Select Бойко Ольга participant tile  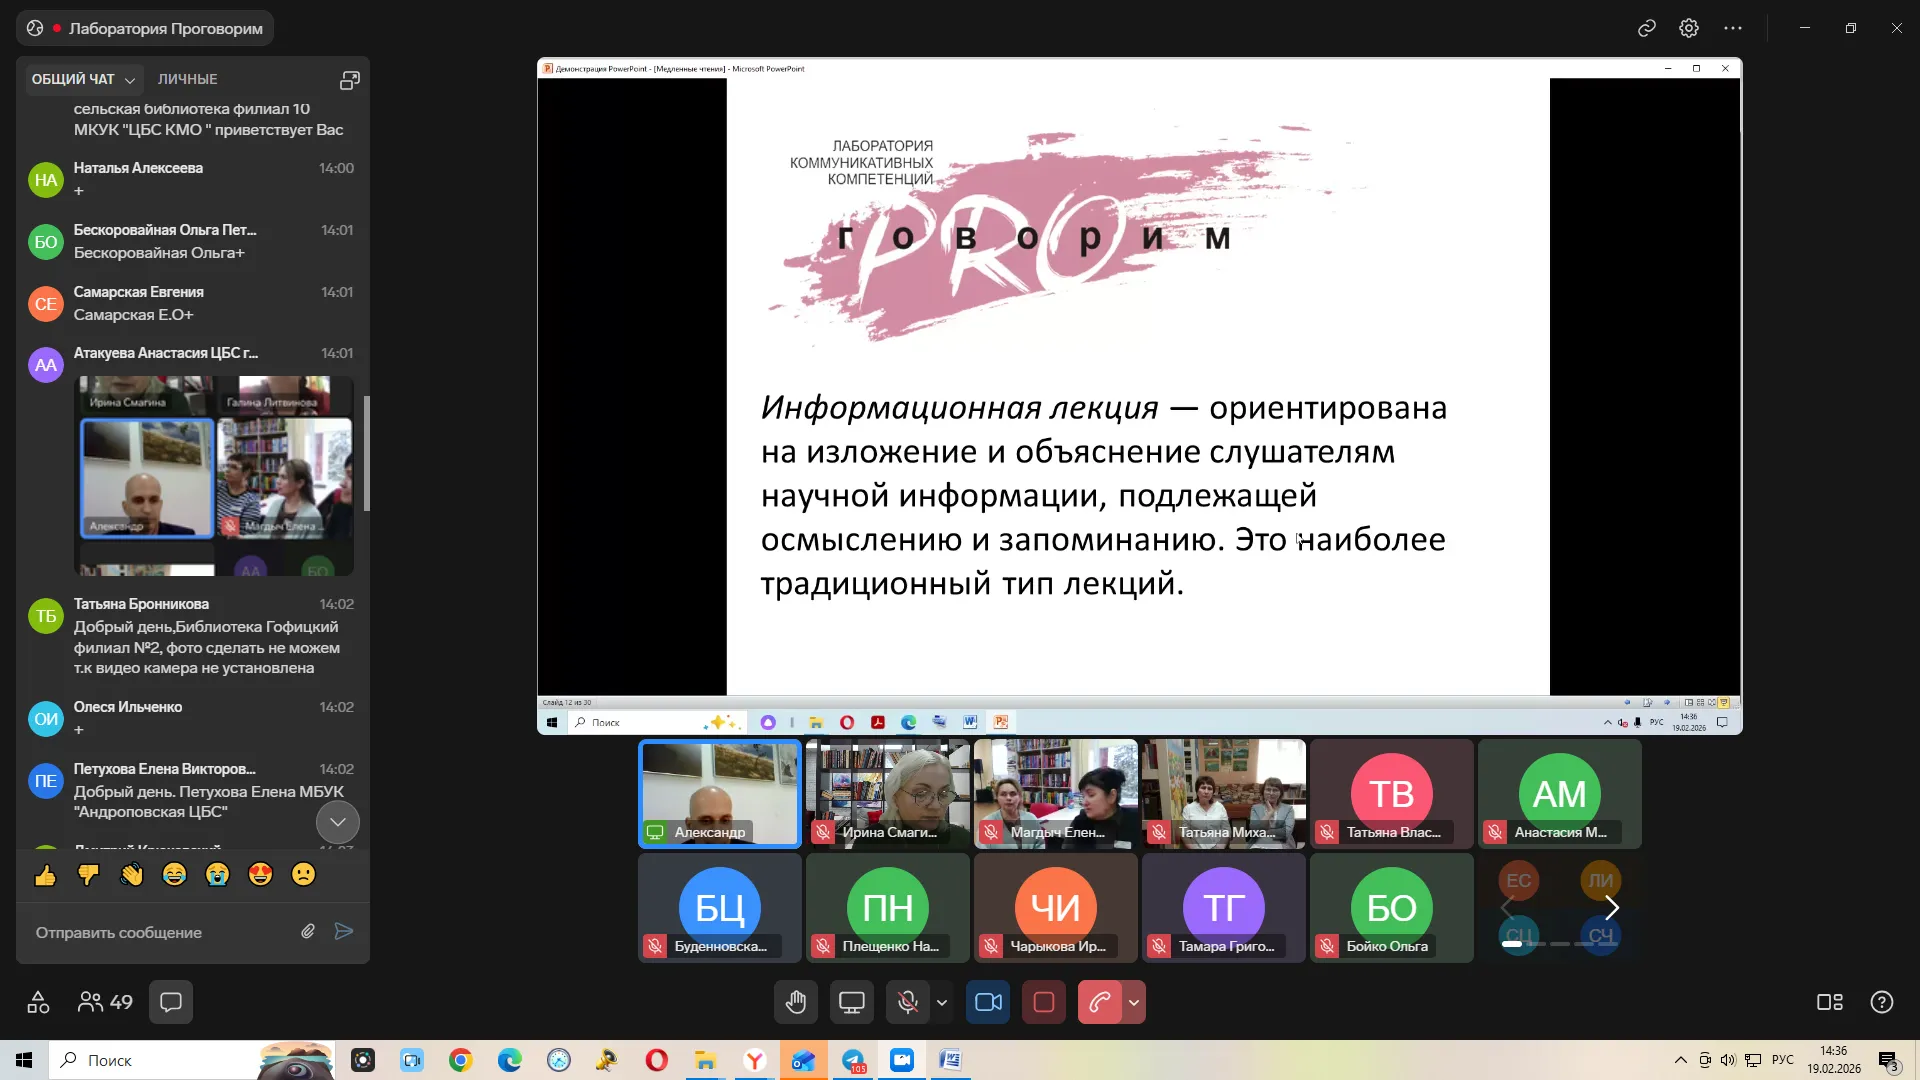coord(1392,908)
